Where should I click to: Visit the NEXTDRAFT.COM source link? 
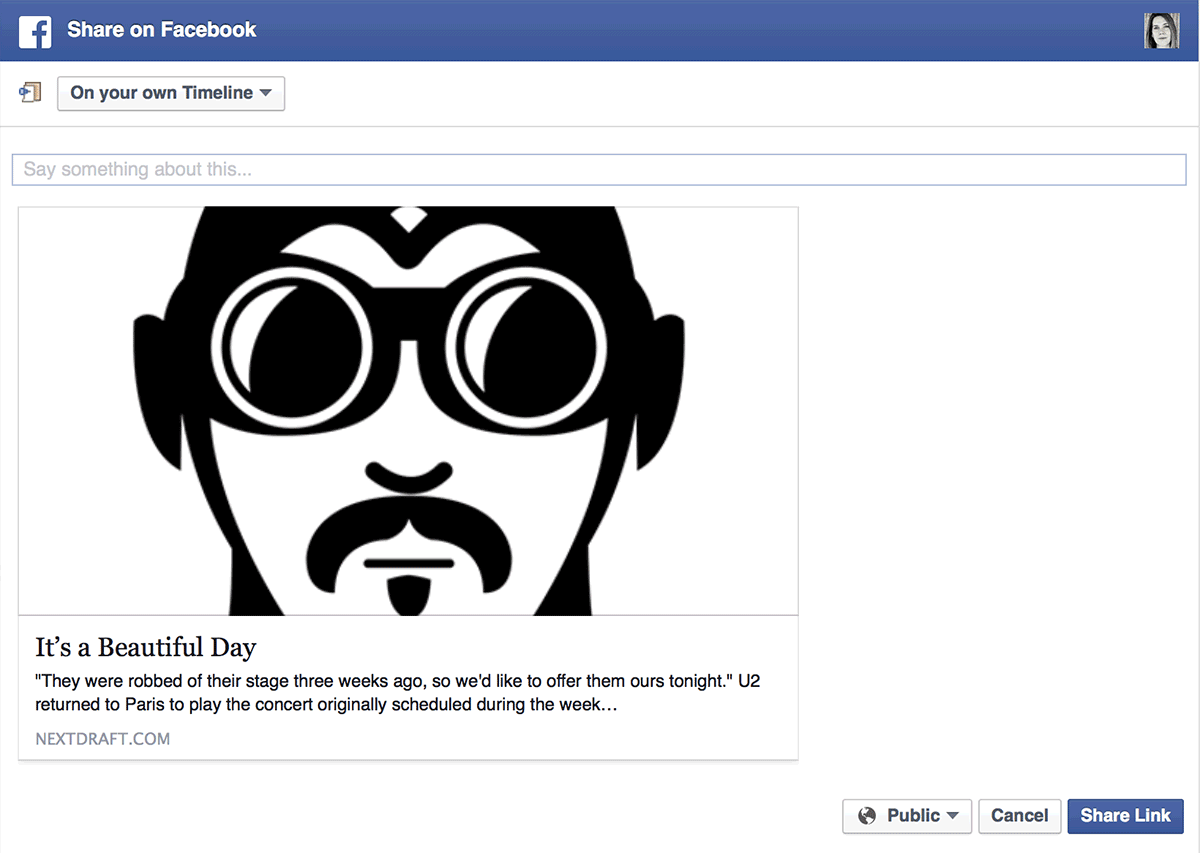click(103, 739)
